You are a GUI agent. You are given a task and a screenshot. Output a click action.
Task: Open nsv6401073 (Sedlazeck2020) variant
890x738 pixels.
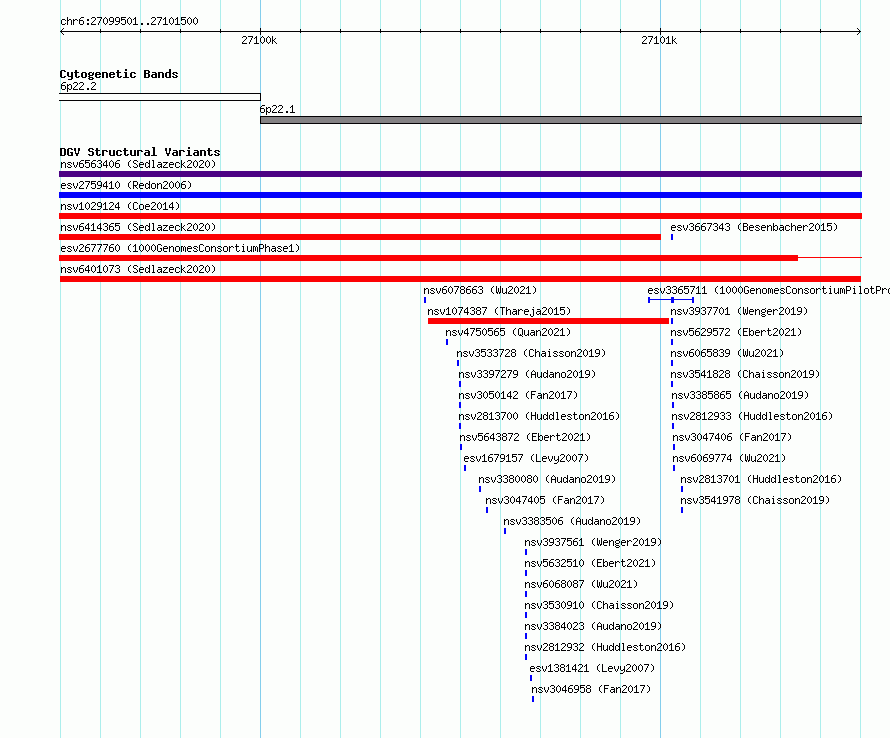coord(138,269)
